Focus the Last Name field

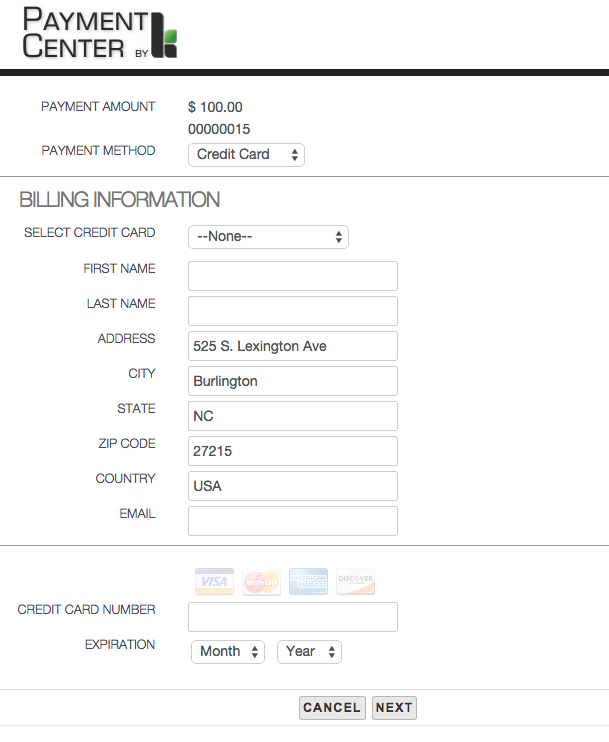tap(293, 311)
